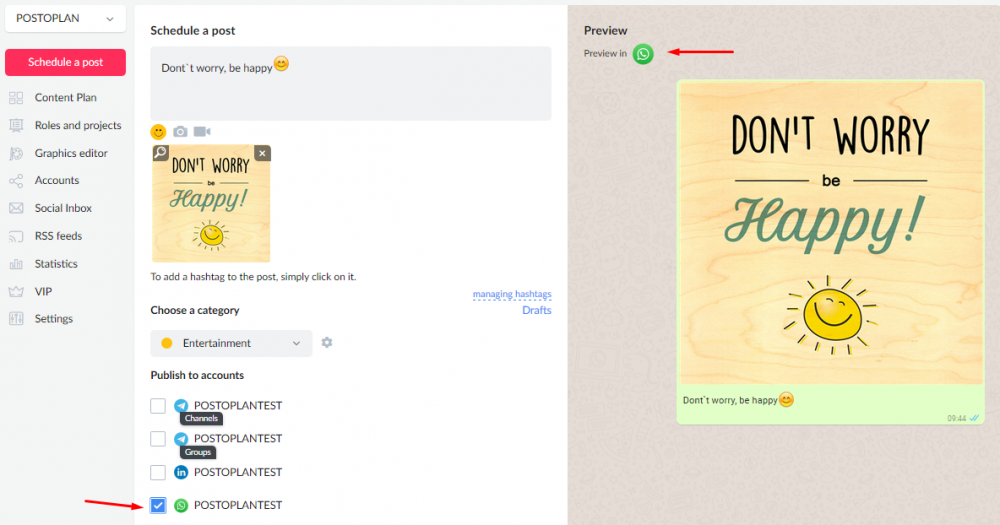The height and width of the screenshot is (525, 1000).
Task: Click the WhatsApp account icon in list
Action: 181,505
